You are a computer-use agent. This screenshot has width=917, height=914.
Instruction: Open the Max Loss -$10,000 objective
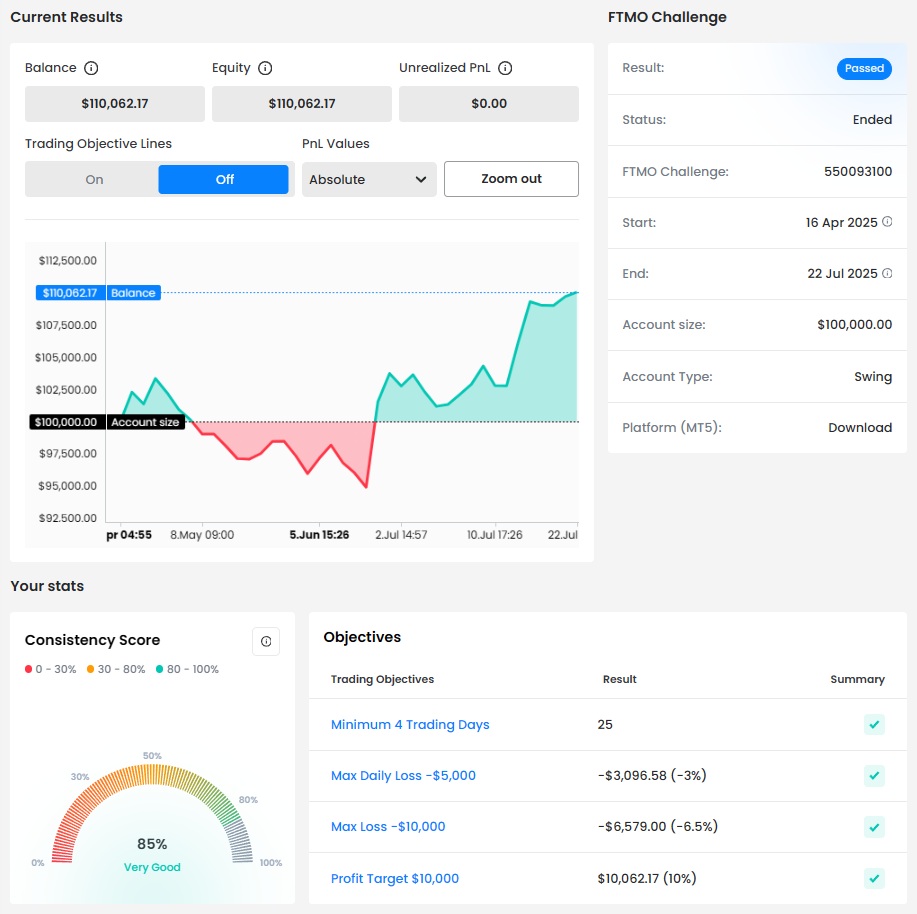(388, 827)
